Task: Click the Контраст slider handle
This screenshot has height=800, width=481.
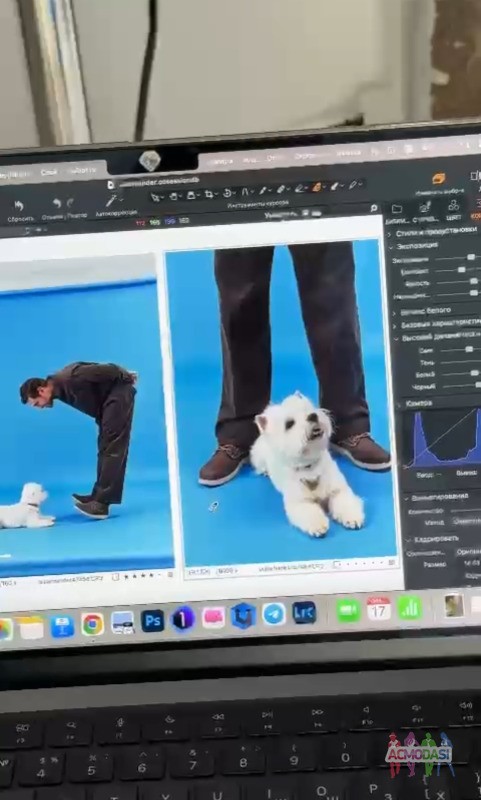Action: click(x=461, y=269)
